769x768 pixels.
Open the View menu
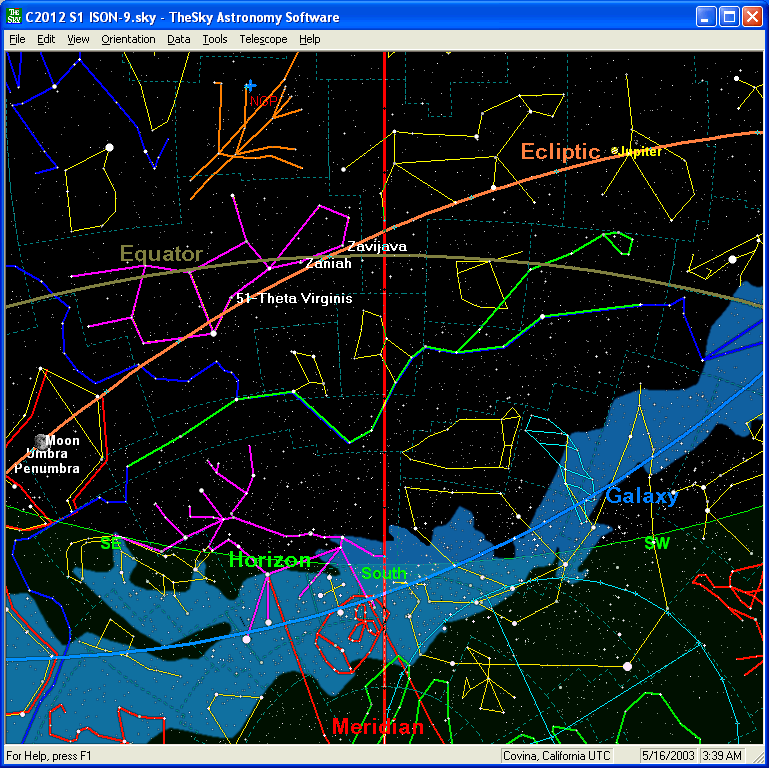click(x=78, y=39)
